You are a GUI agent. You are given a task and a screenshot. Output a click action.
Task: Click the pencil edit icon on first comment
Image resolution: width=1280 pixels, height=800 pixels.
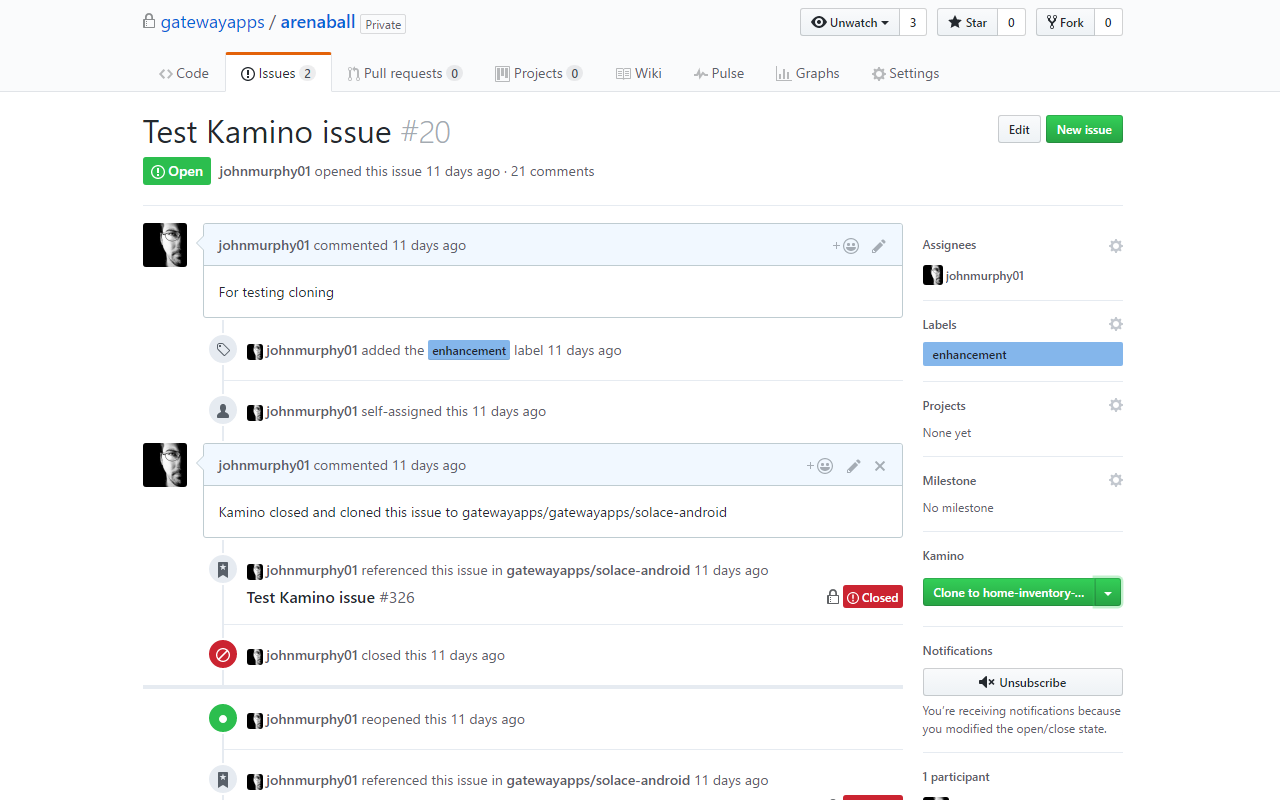click(x=878, y=246)
